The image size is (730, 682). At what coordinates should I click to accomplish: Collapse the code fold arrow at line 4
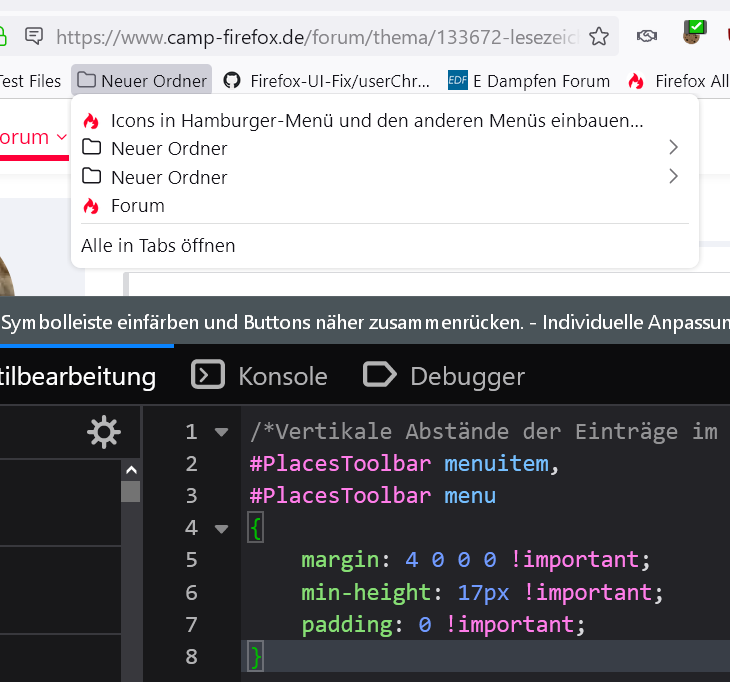pyautogui.click(x=221, y=528)
